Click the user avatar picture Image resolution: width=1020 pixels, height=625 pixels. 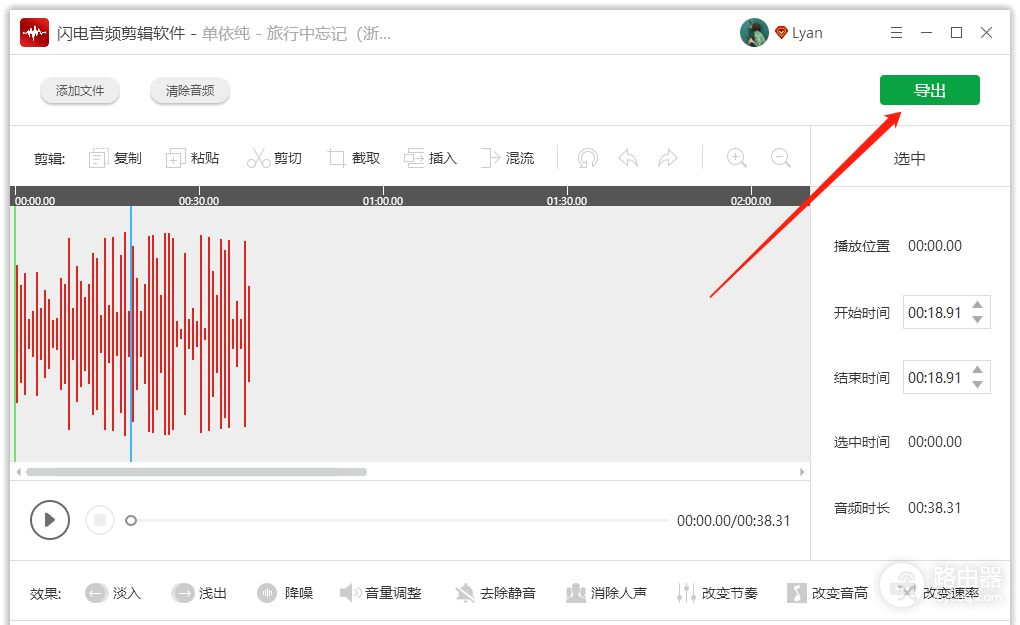coord(754,33)
